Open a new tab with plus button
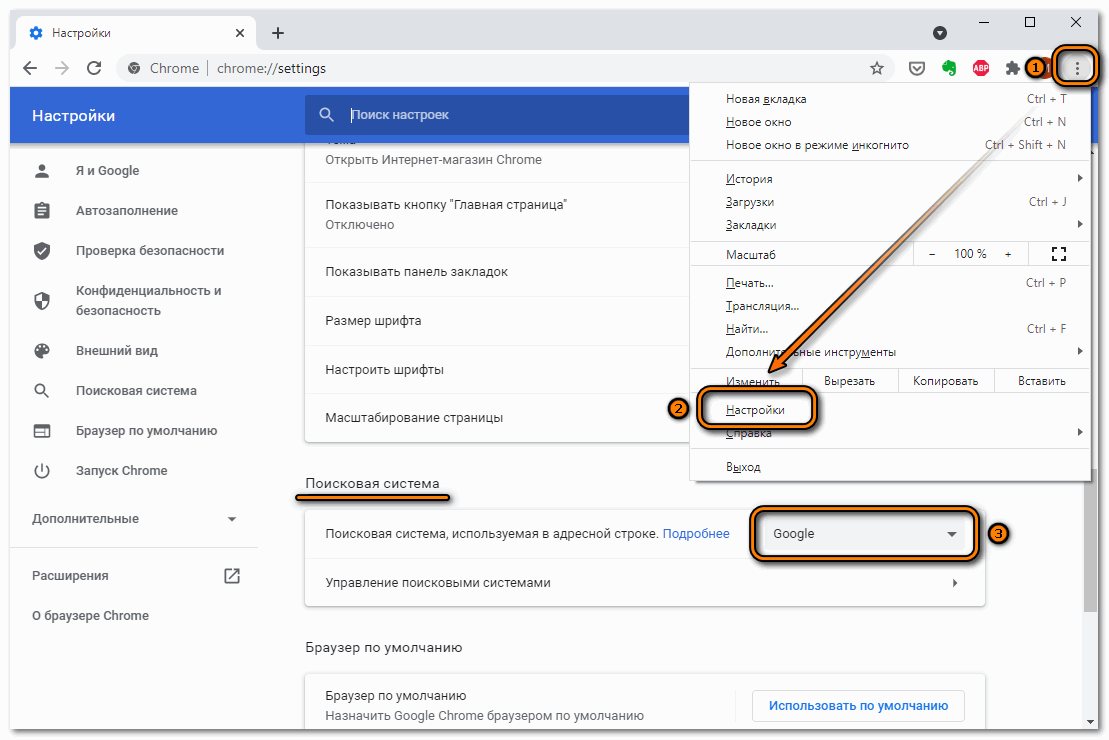This screenshot has height=740, width=1109. click(x=278, y=33)
